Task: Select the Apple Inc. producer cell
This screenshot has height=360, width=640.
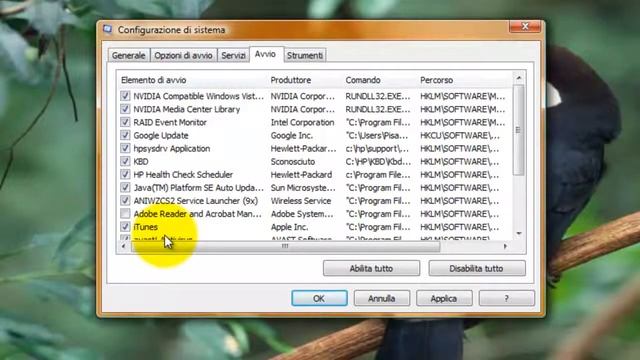Action: pyautogui.click(x=289, y=227)
